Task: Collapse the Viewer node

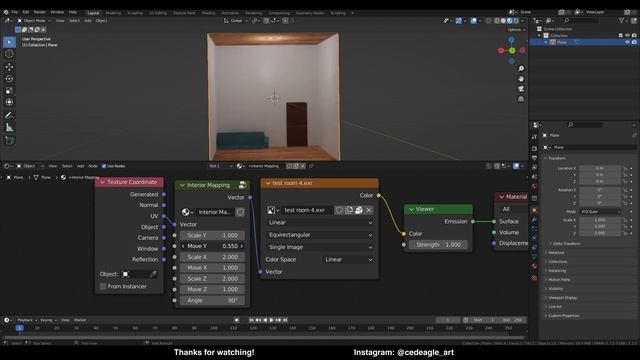Action: [411, 209]
